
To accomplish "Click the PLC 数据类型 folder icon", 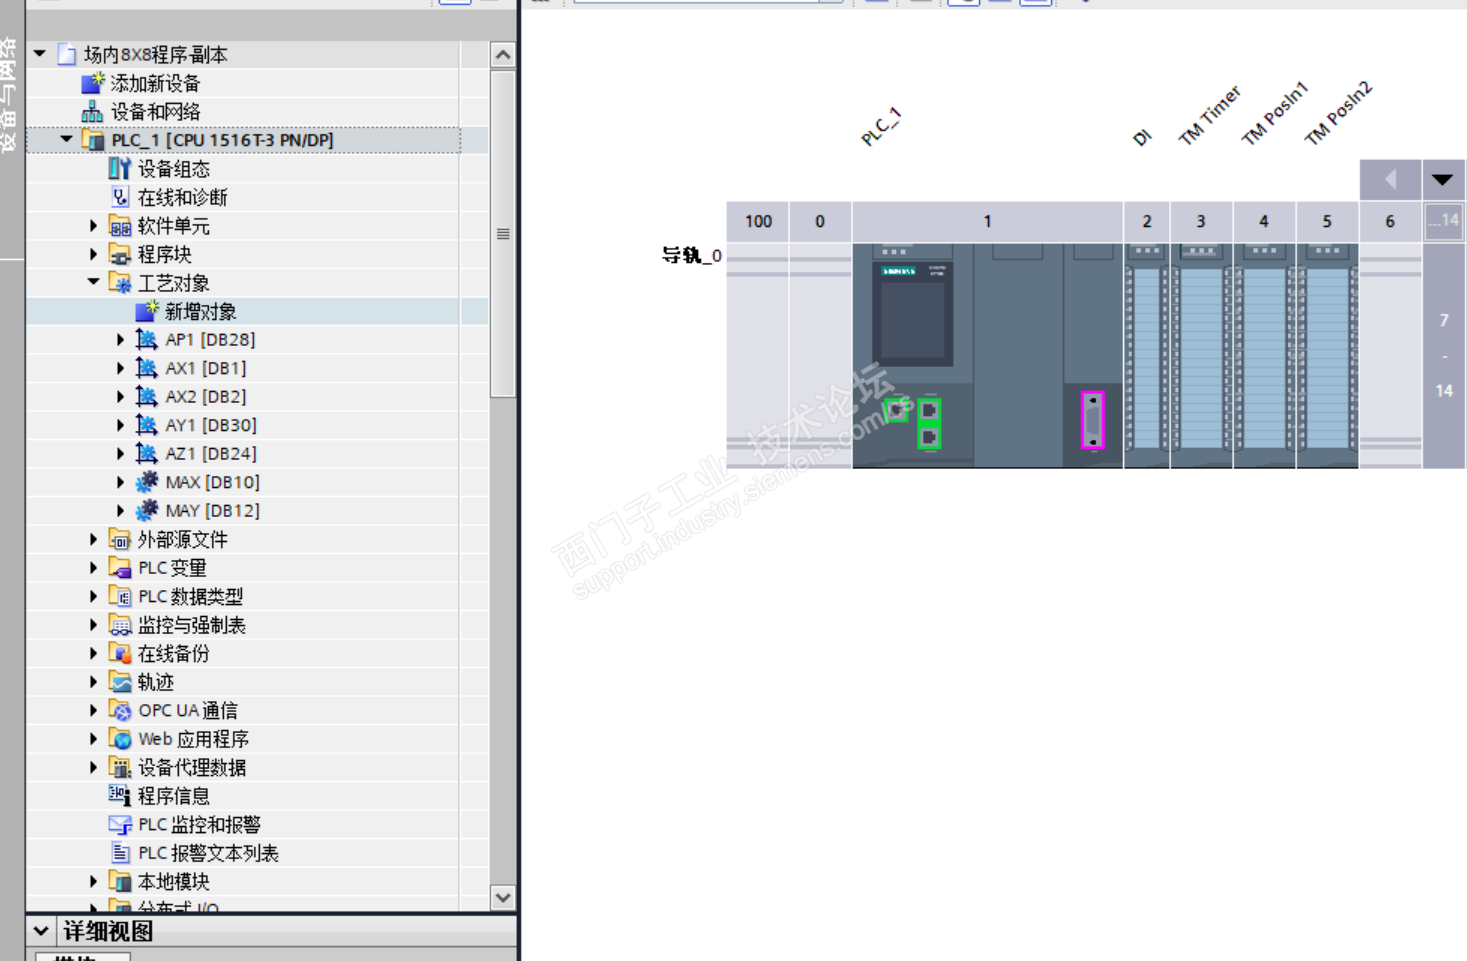I will pos(120,597).
